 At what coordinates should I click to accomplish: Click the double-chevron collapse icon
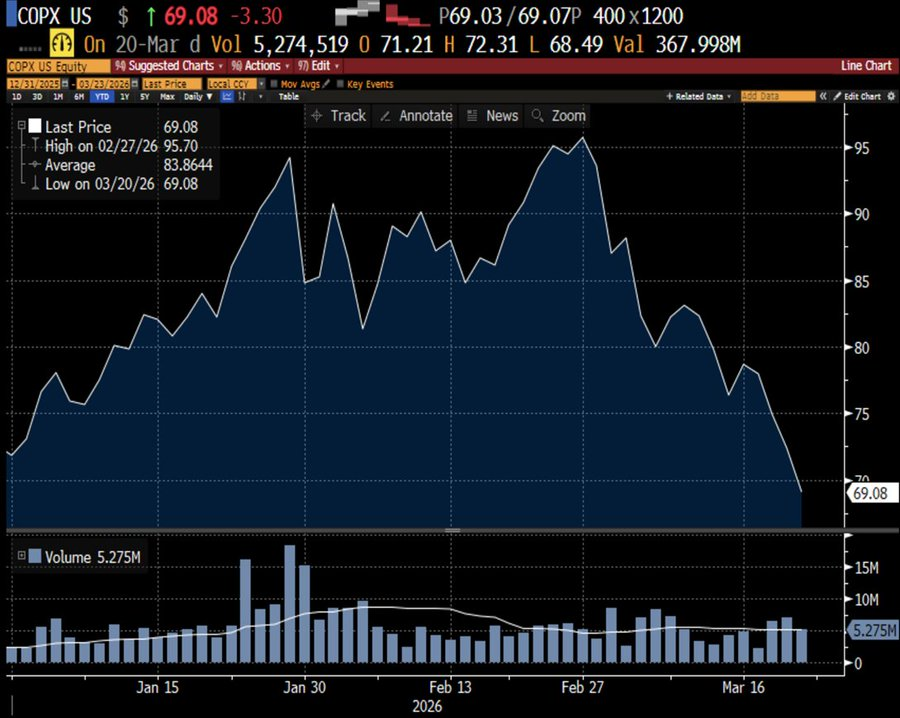coord(823,96)
